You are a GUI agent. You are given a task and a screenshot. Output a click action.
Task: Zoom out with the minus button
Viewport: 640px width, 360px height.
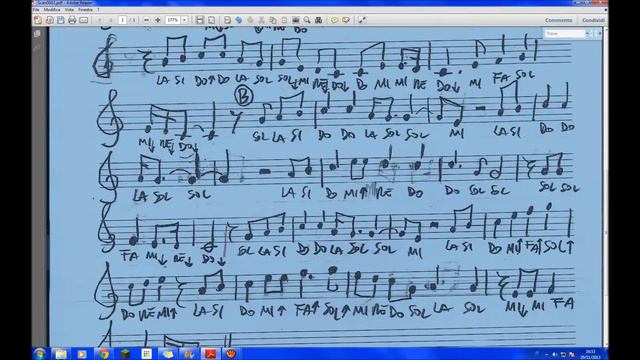tap(146, 20)
